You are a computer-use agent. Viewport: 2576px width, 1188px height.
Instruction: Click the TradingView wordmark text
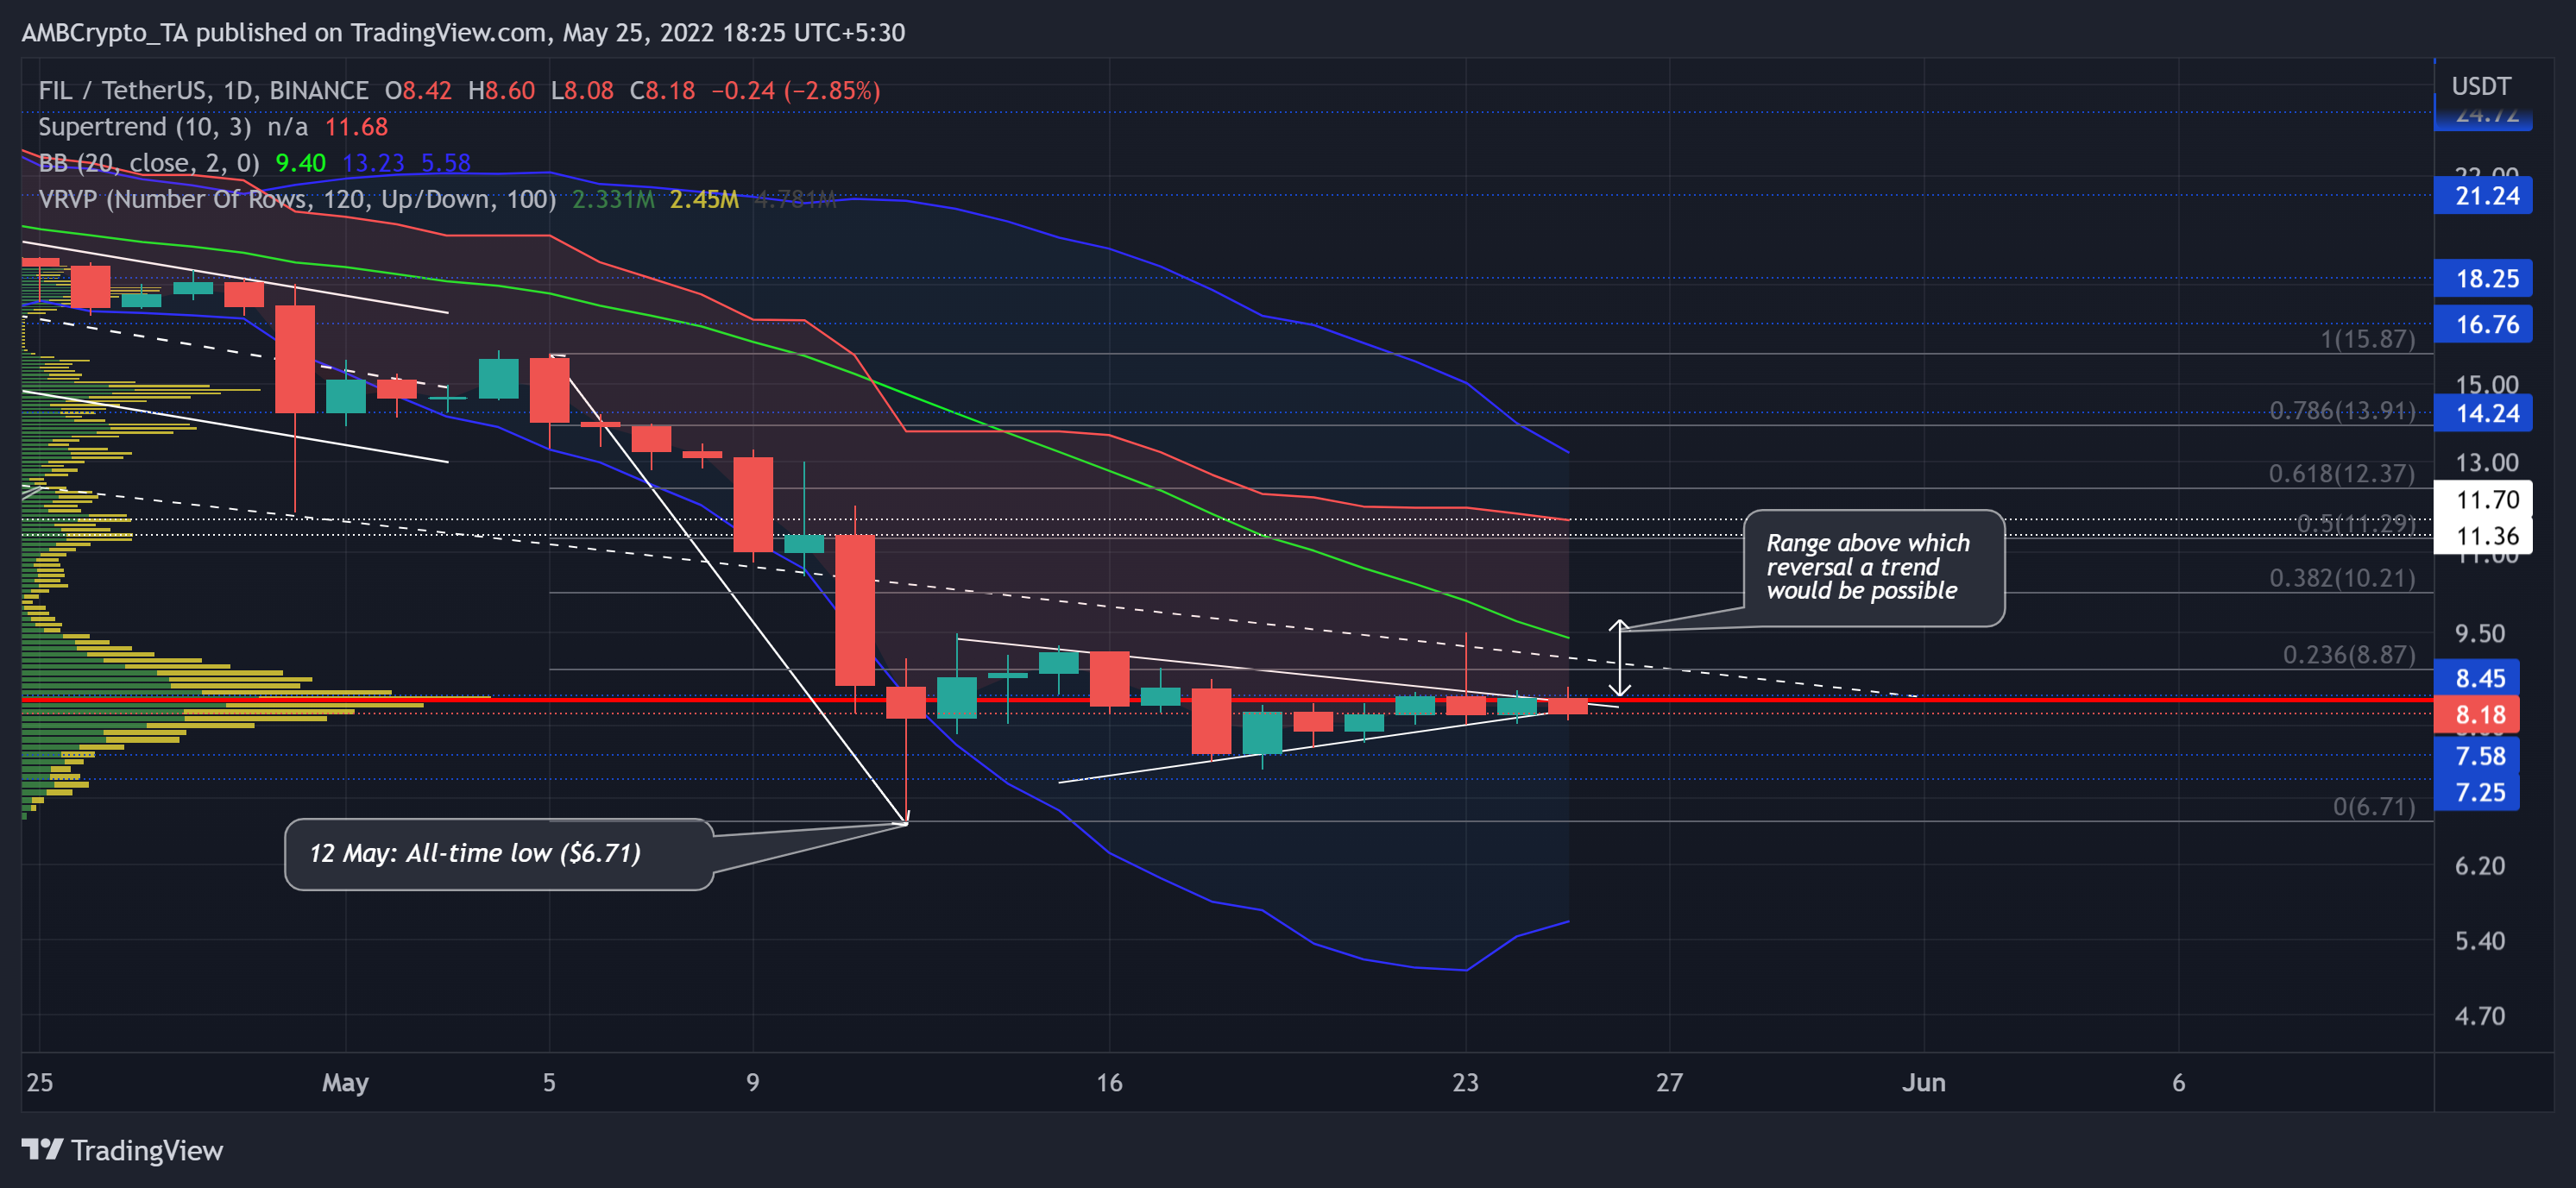pos(147,1150)
